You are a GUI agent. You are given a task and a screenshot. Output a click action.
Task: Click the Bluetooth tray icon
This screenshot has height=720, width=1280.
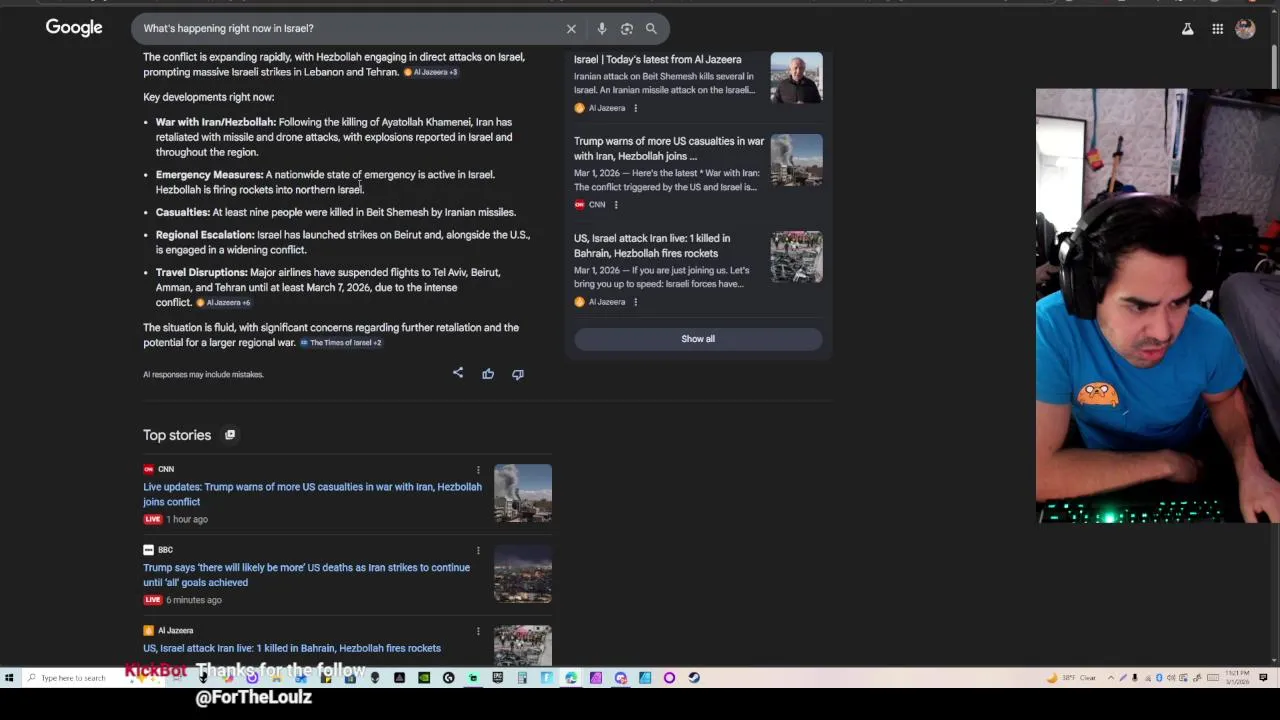pos(1159,678)
